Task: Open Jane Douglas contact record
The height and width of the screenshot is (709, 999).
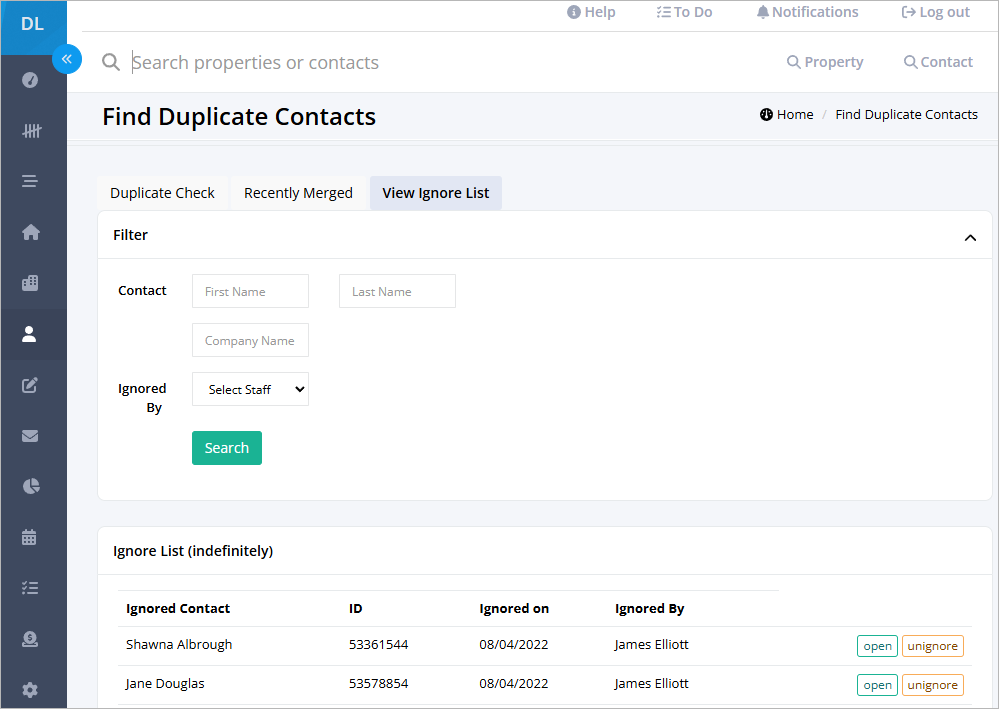Action: (x=877, y=685)
